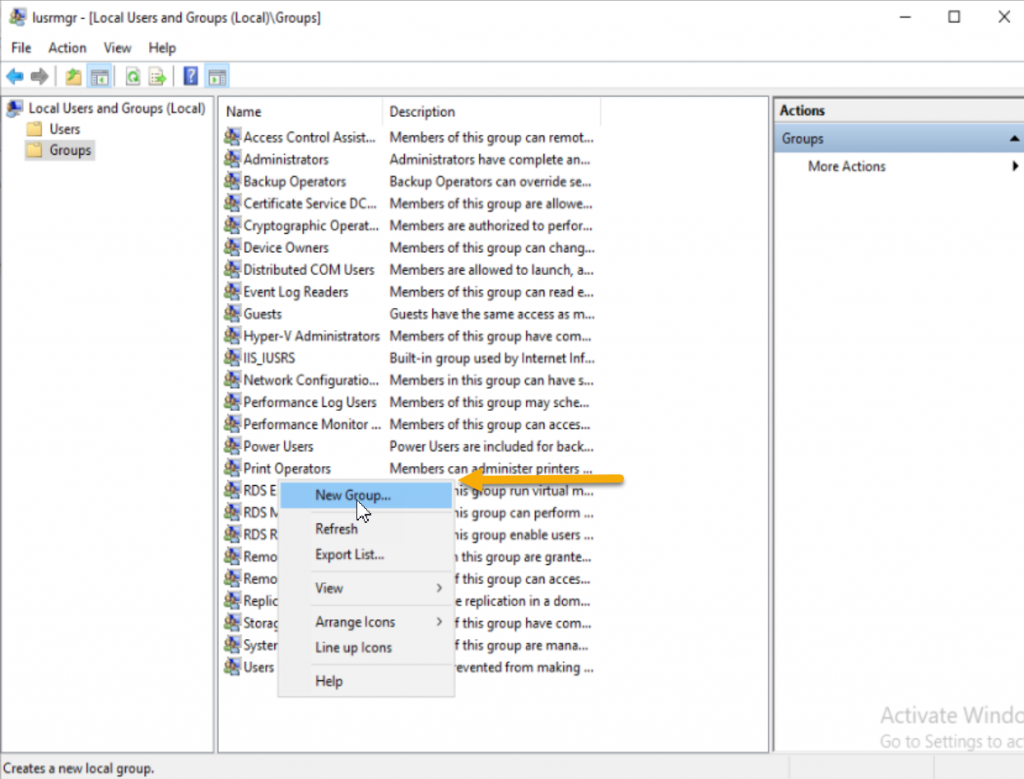Toggle the Show/Hide Action Pane toolbar button
This screenshot has width=1024, height=779.
218,76
